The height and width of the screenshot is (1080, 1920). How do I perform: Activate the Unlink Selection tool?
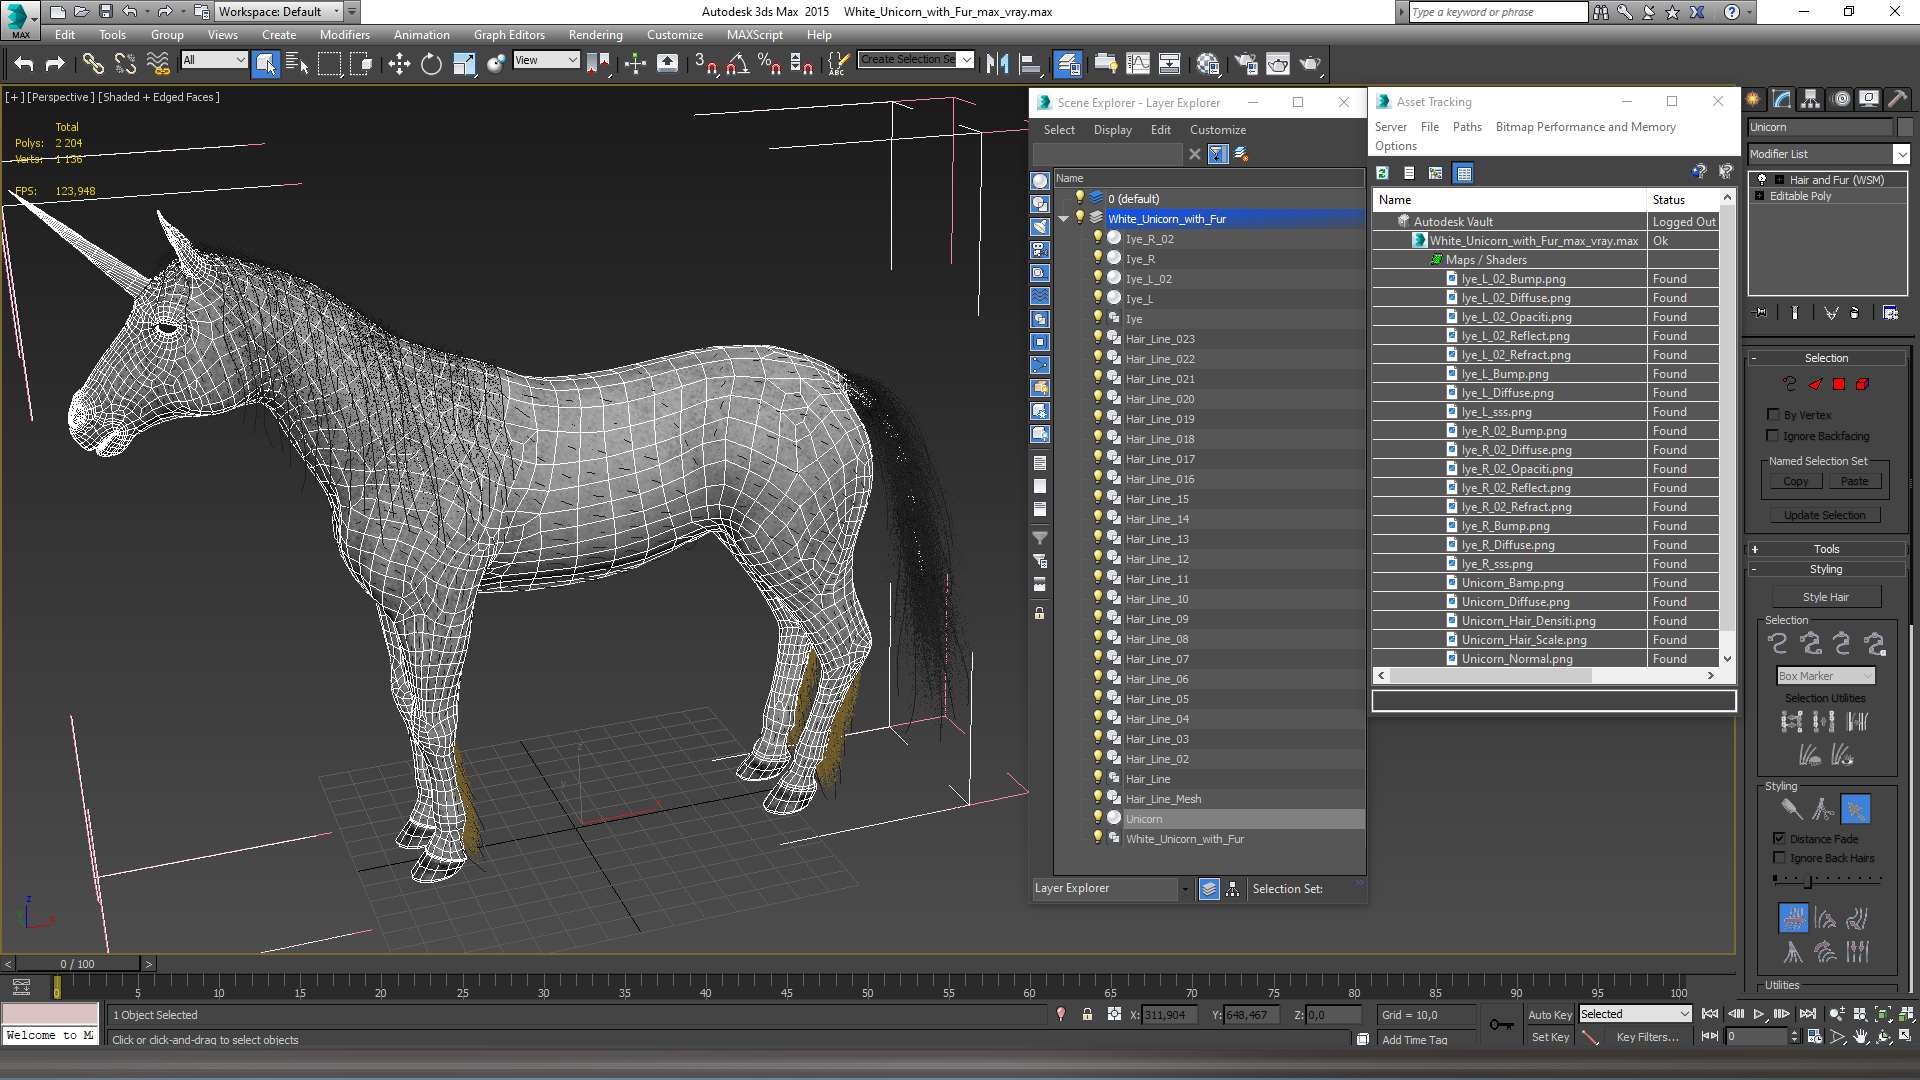pos(125,64)
